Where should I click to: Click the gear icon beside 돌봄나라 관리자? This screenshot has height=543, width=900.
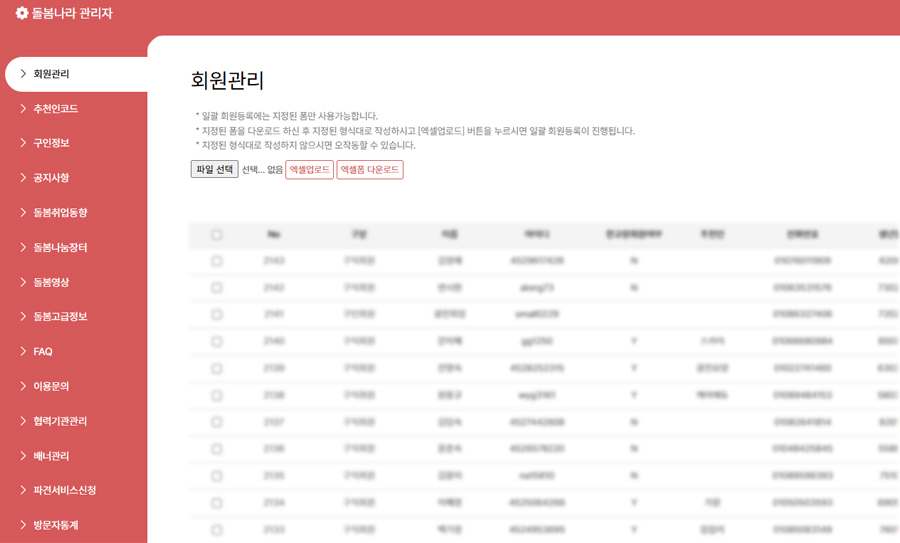[22, 14]
